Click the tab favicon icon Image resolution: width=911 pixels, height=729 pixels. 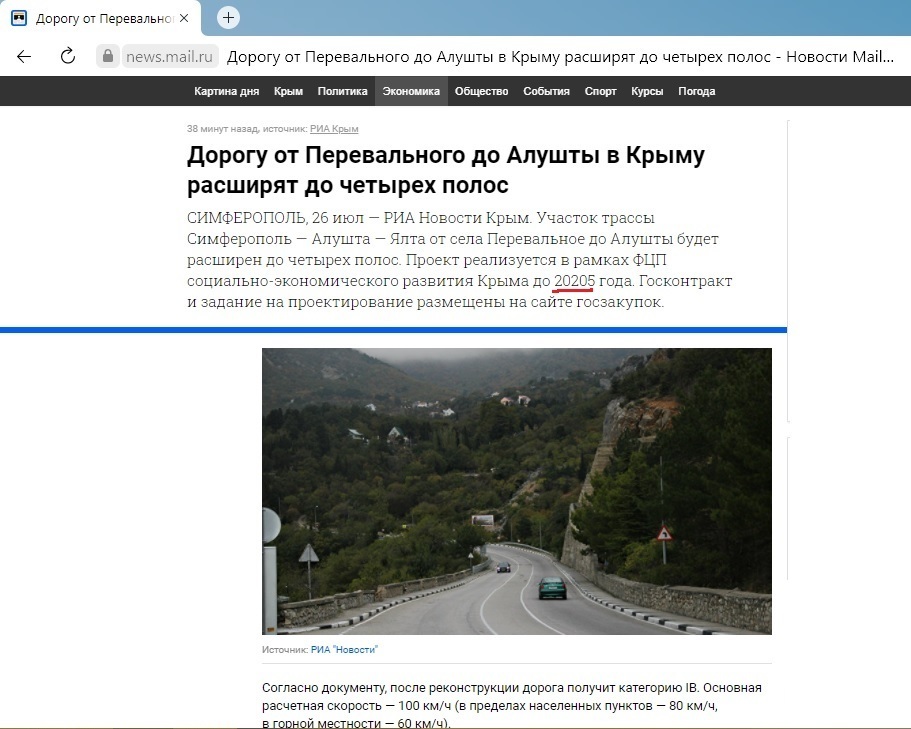coord(19,18)
